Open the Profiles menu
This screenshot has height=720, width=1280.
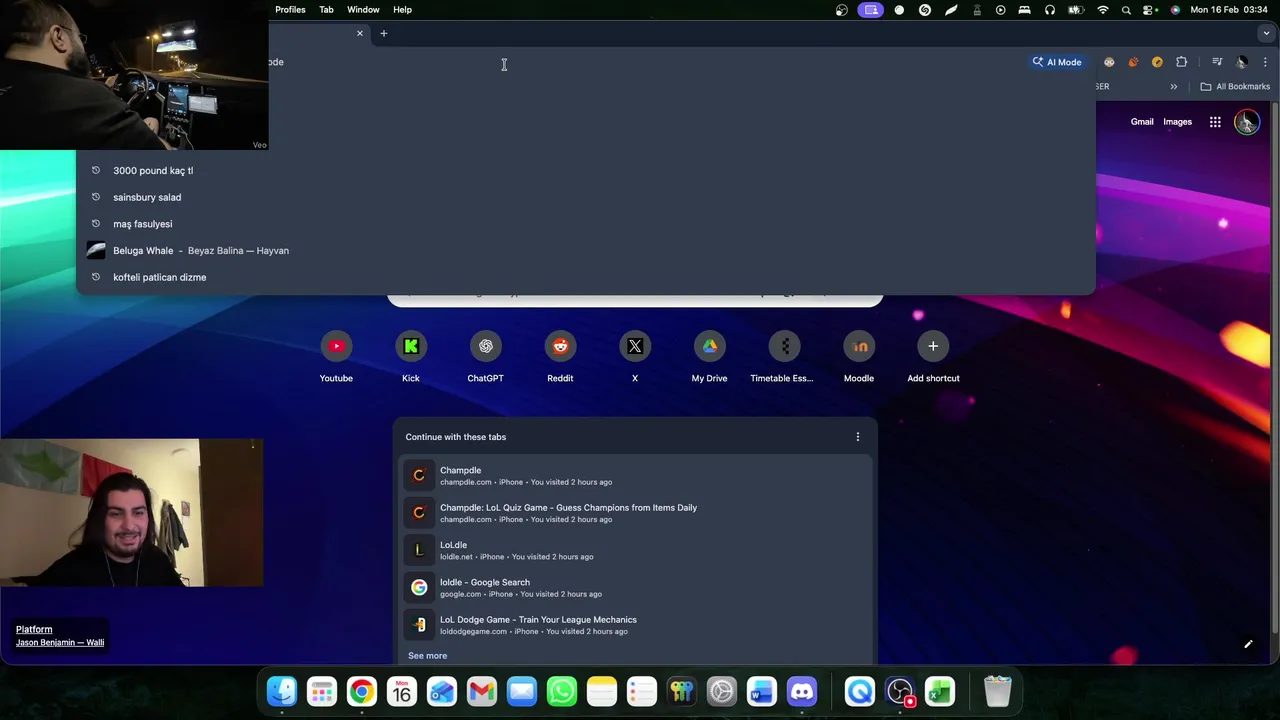pyautogui.click(x=290, y=9)
